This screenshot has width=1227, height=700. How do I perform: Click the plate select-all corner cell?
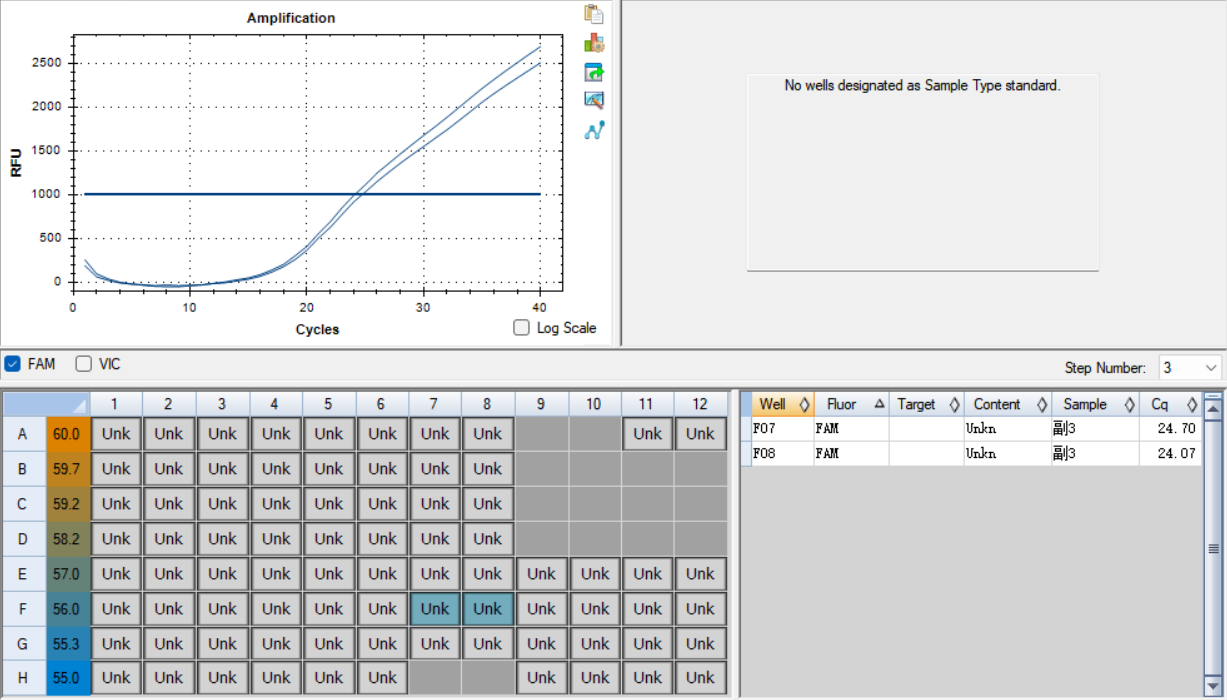point(46,404)
